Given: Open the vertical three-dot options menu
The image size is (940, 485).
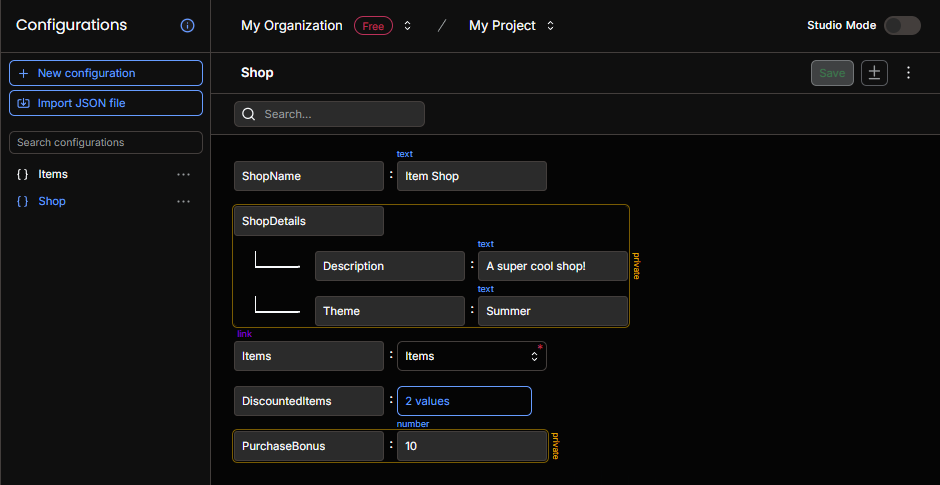Looking at the screenshot, I should (908, 73).
